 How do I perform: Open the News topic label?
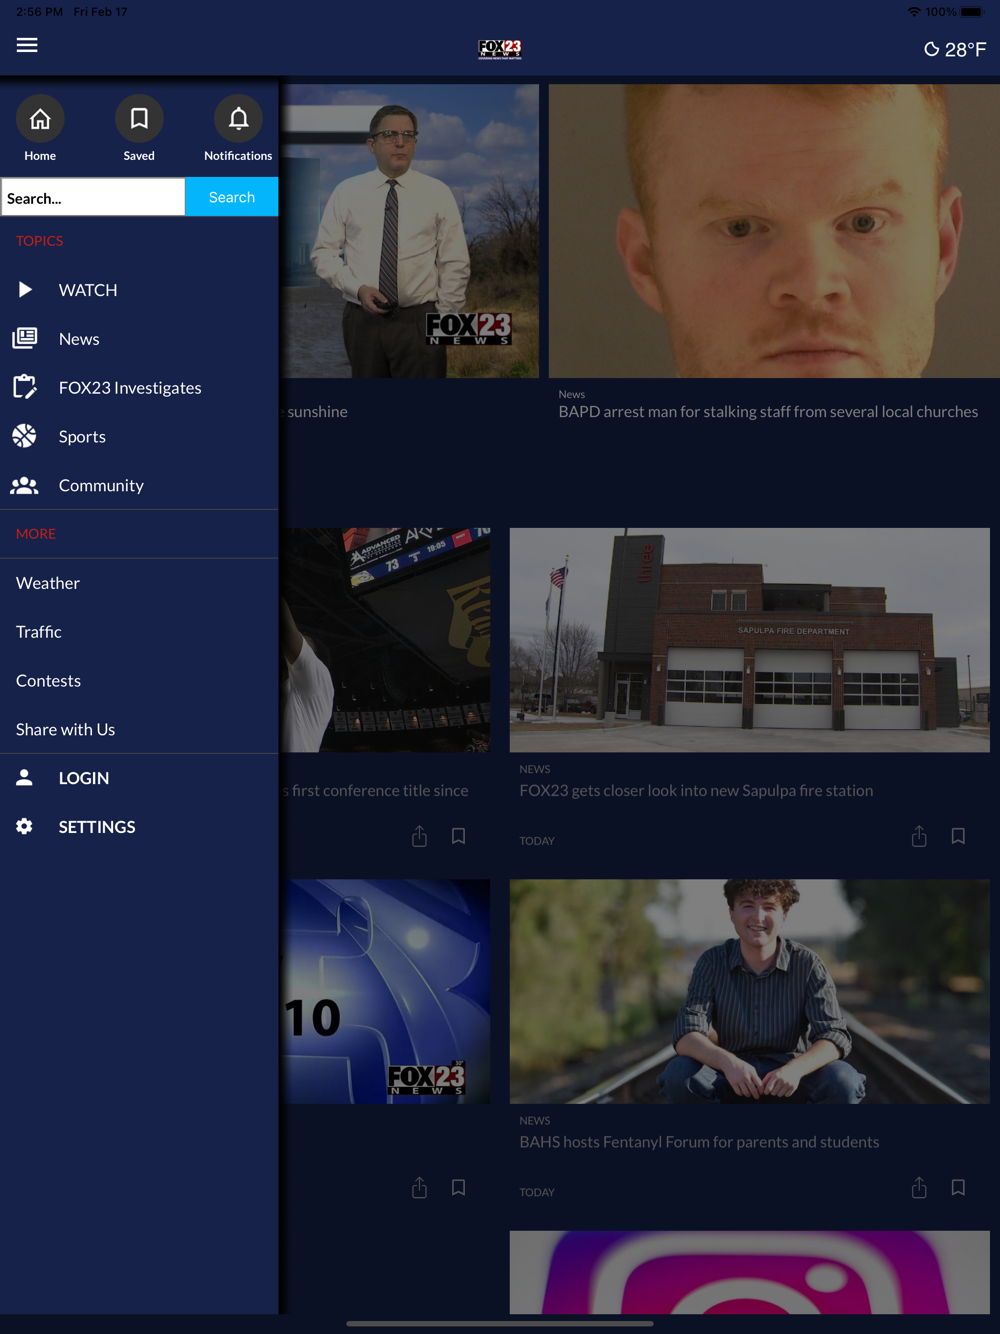79,339
